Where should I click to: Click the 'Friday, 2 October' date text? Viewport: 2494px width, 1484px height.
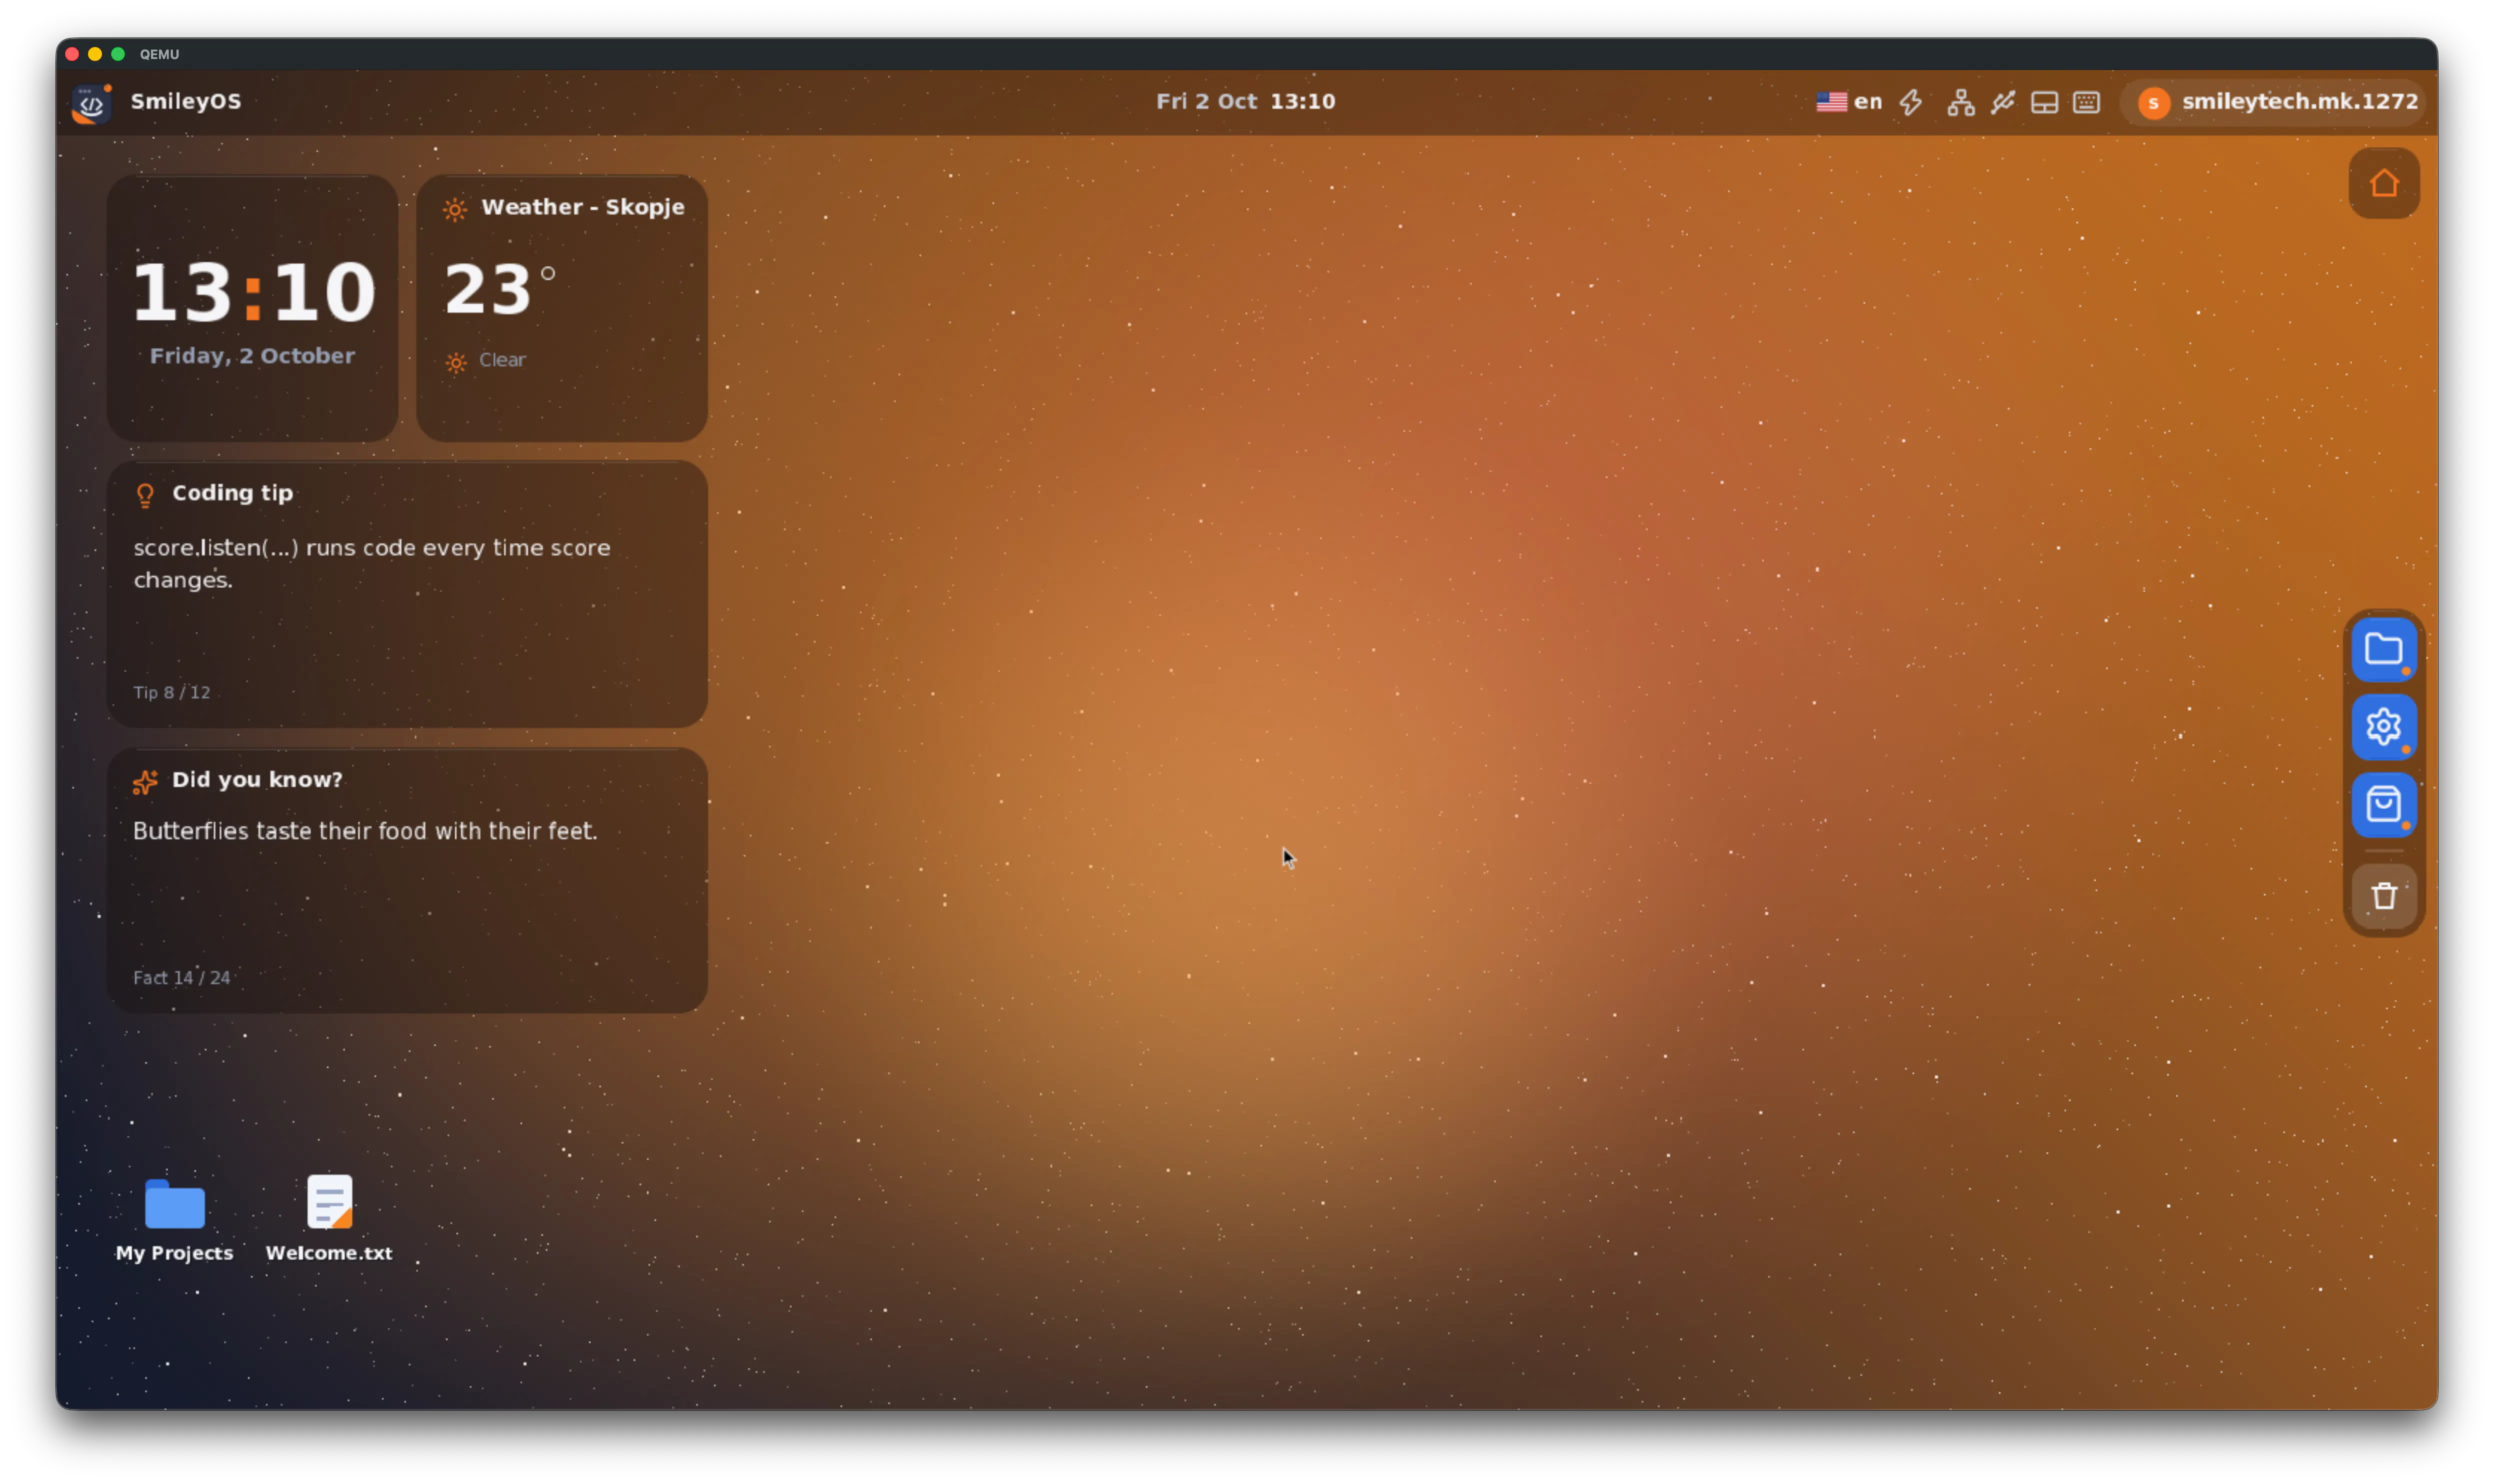pos(252,356)
